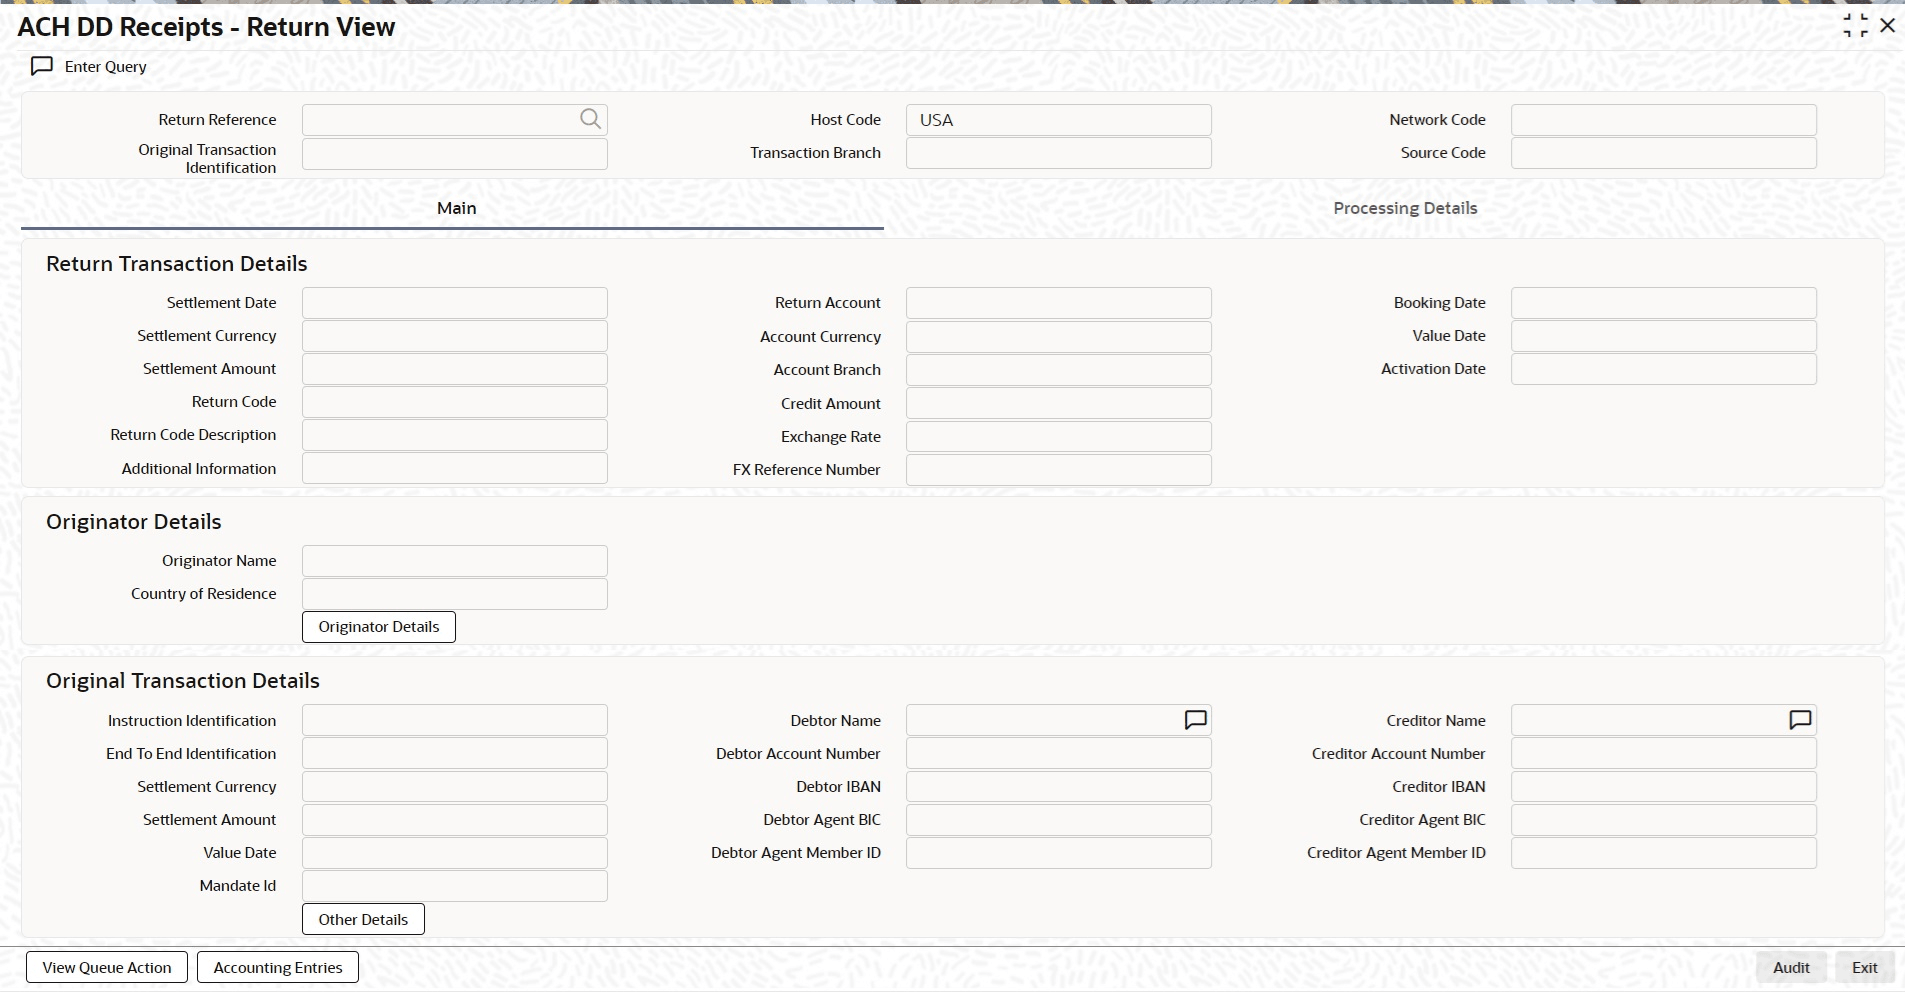
Task: Click the Account Branch field
Action: click(1059, 370)
